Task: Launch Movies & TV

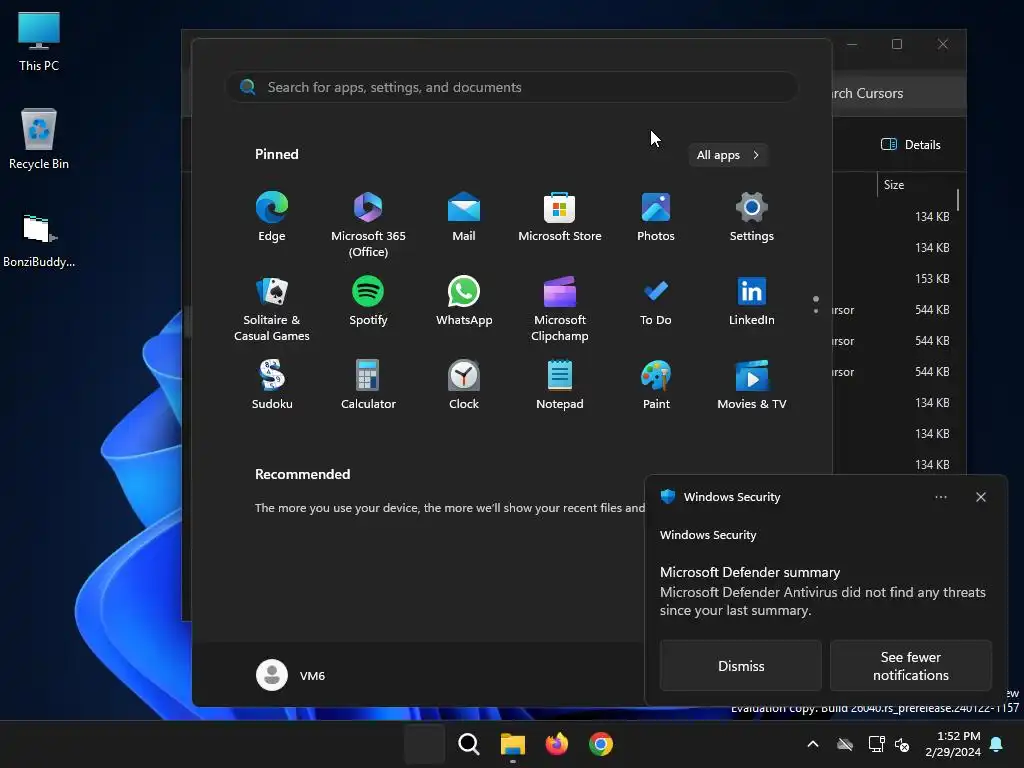Action: coord(752,385)
